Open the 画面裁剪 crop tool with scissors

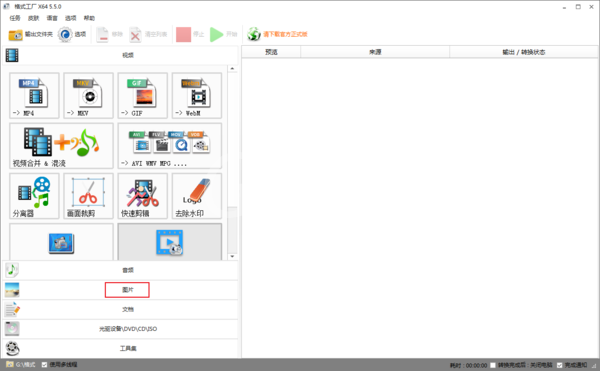88,196
